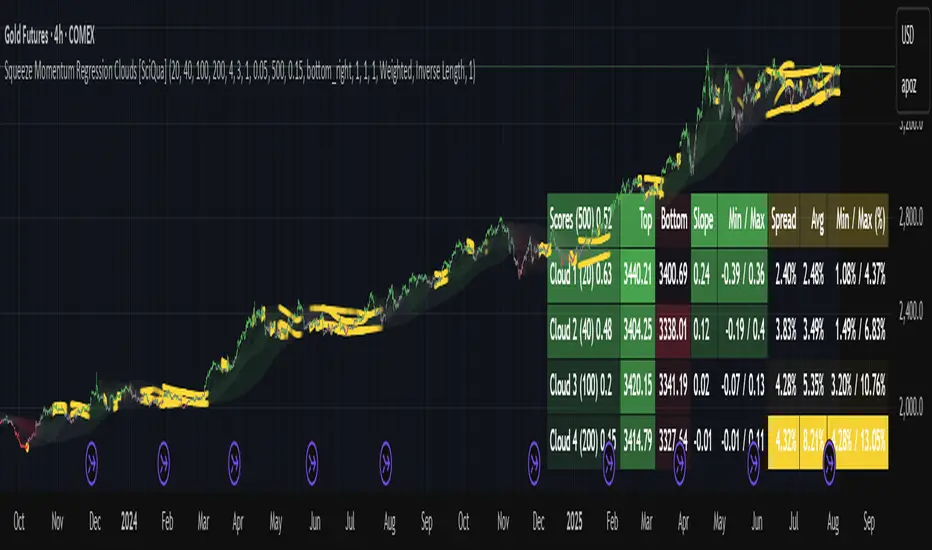Image resolution: width=932 pixels, height=550 pixels.
Task: Click the contract roll marker near Aug 2024
Action: point(386,463)
